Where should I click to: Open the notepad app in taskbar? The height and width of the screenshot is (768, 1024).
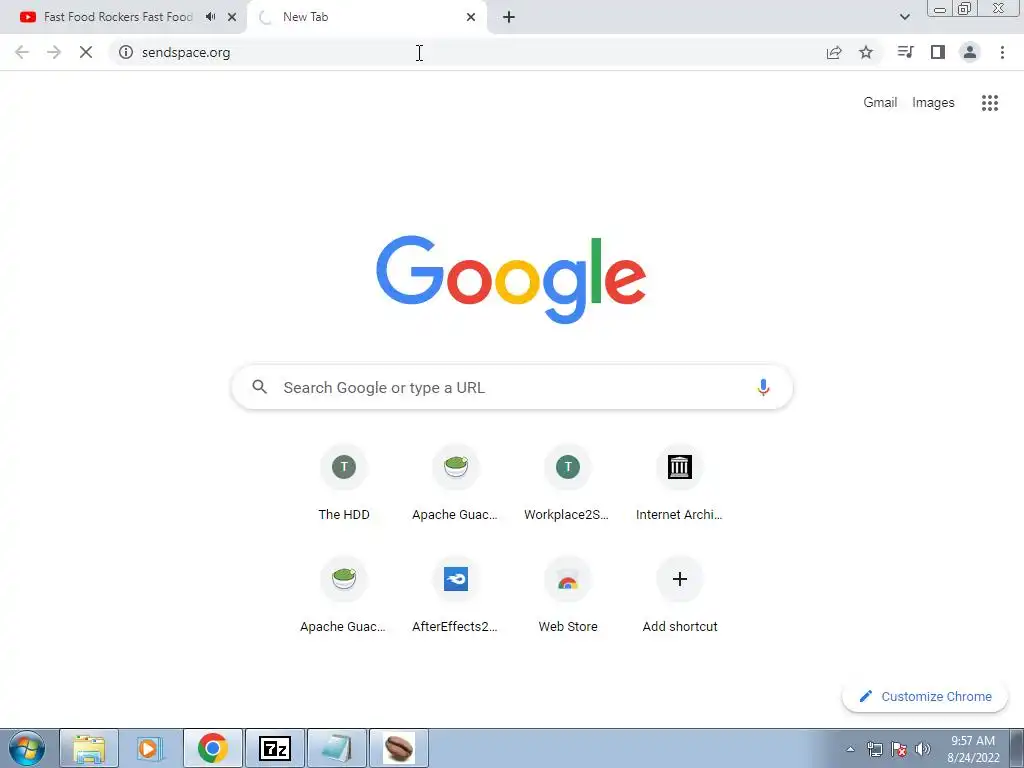coord(337,748)
